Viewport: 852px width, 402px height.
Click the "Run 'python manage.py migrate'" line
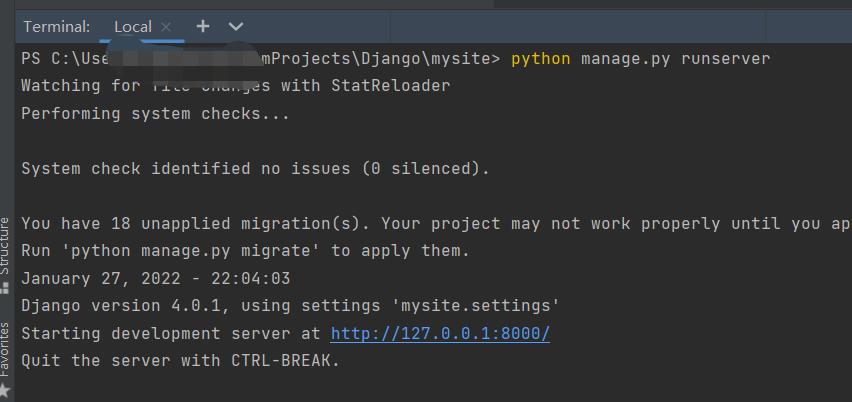pyautogui.click(x=245, y=250)
